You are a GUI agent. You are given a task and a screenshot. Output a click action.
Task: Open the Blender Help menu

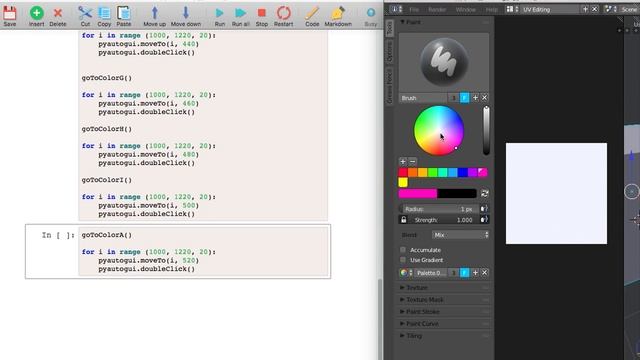pos(491,9)
